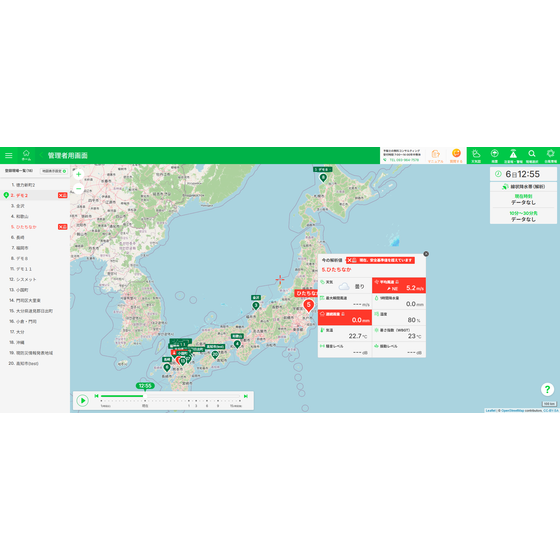This screenshot has height=560, width=560.
Task: Open the umbrella rain-cloud toolbar icon
Action: coord(495,156)
